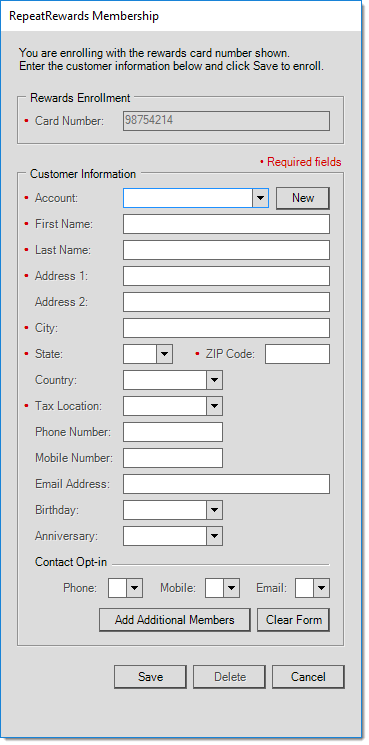Image resolution: width=369 pixels, height=745 pixels.
Task: Click the ZIP Code input field
Action: pos(297,354)
